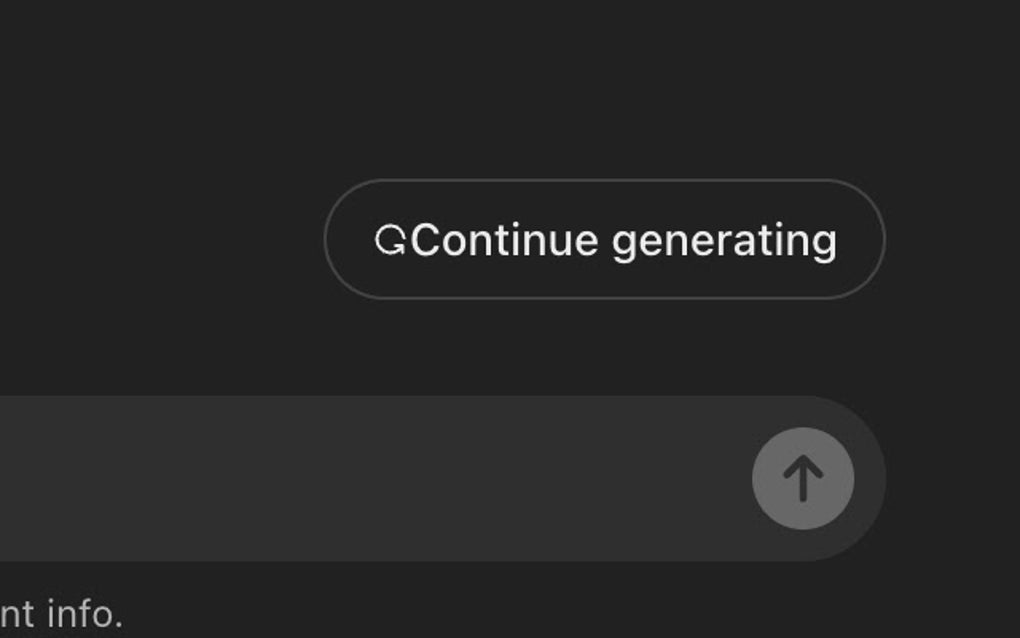This screenshot has height=638, width=1020.
Task: Click the Continue generating button
Action: point(604,239)
